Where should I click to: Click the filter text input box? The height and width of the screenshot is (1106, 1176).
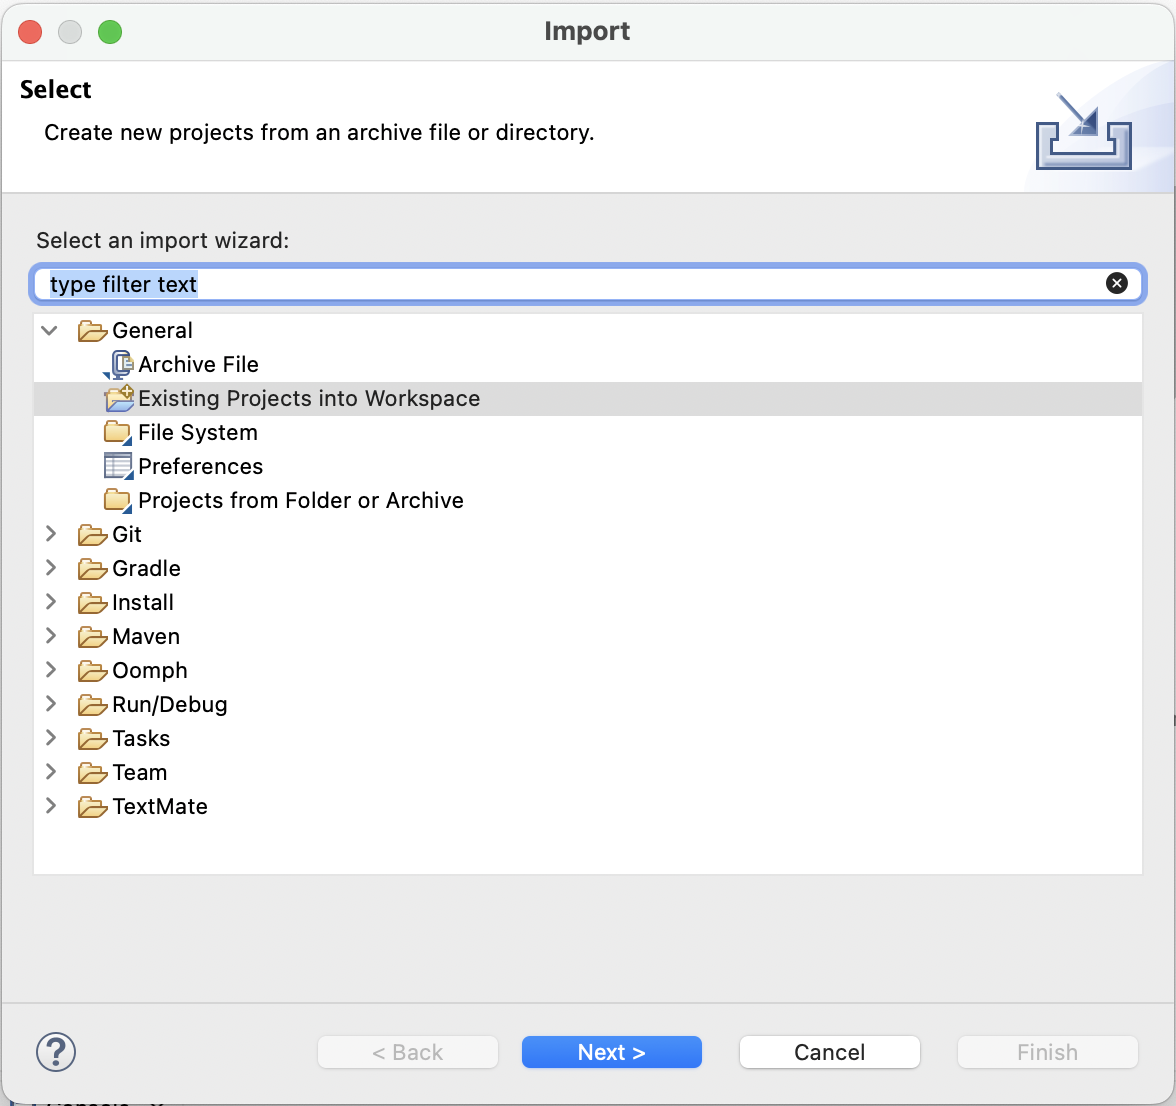coord(500,284)
